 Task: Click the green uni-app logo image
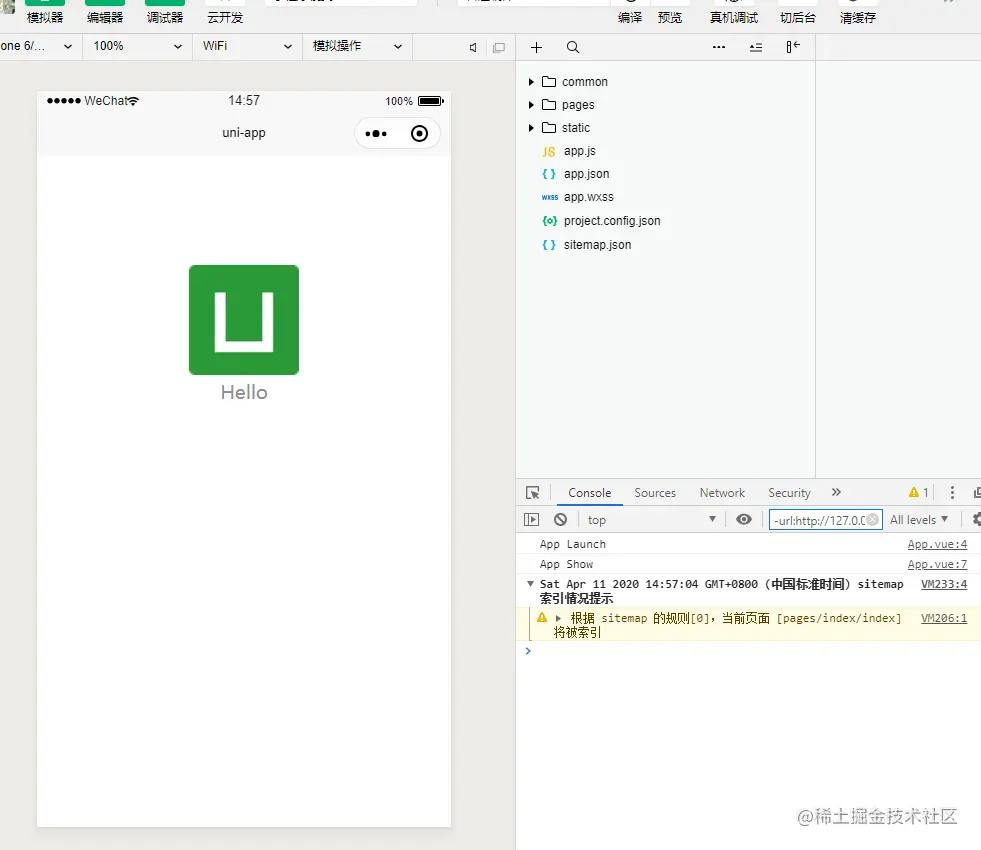click(244, 320)
